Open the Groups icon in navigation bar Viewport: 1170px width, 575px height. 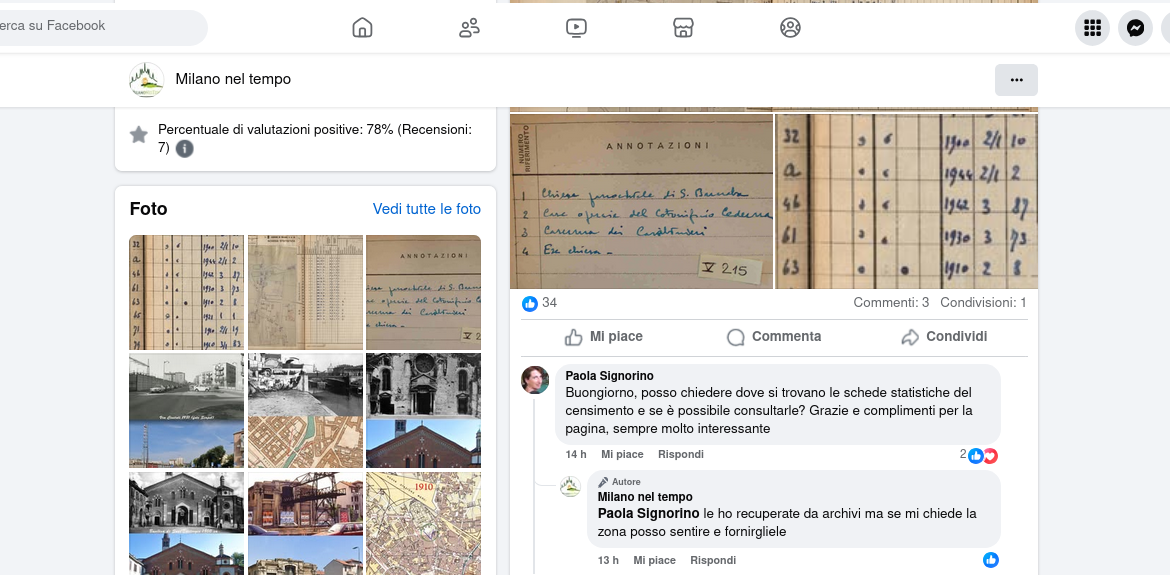point(790,28)
